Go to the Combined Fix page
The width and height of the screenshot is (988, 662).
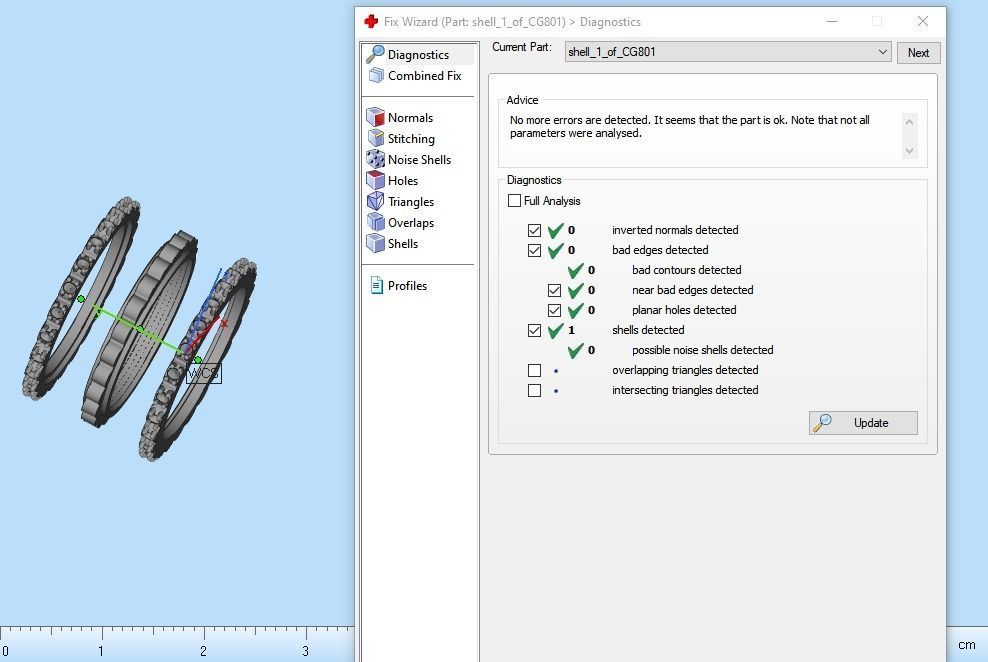(425, 76)
